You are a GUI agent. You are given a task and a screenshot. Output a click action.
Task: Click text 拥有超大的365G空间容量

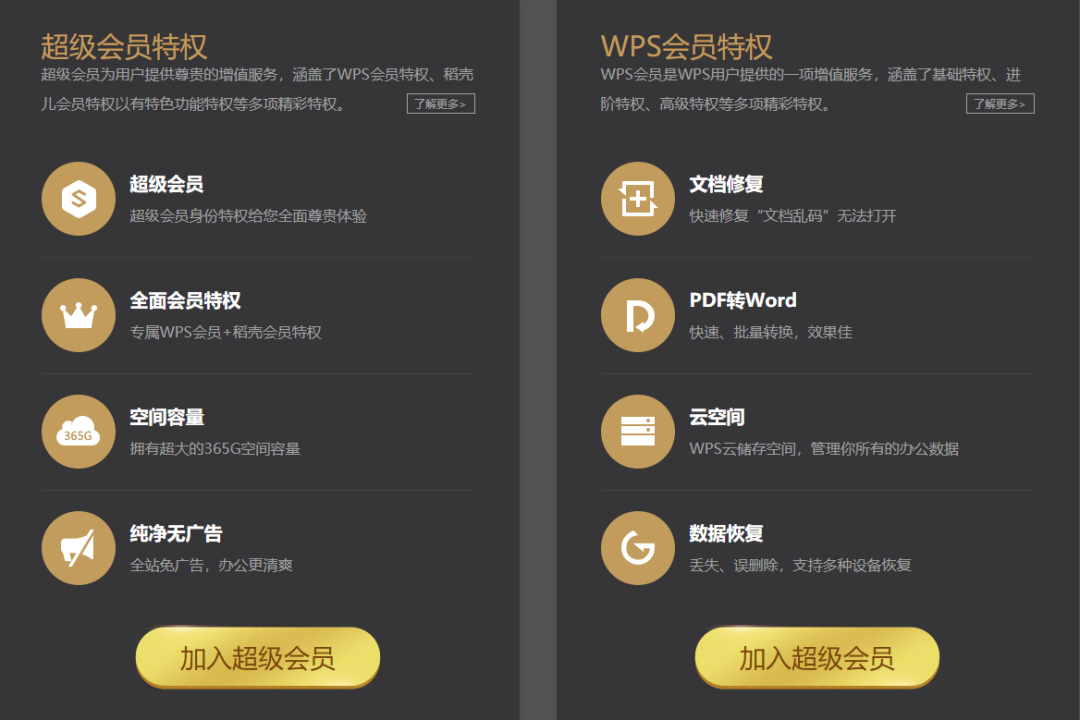[215, 449]
